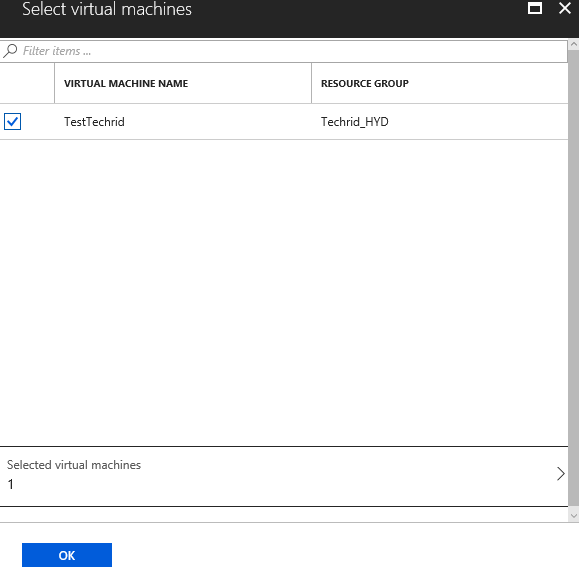Click the magnifier search icon
The image size is (579, 575).
(x=10, y=51)
